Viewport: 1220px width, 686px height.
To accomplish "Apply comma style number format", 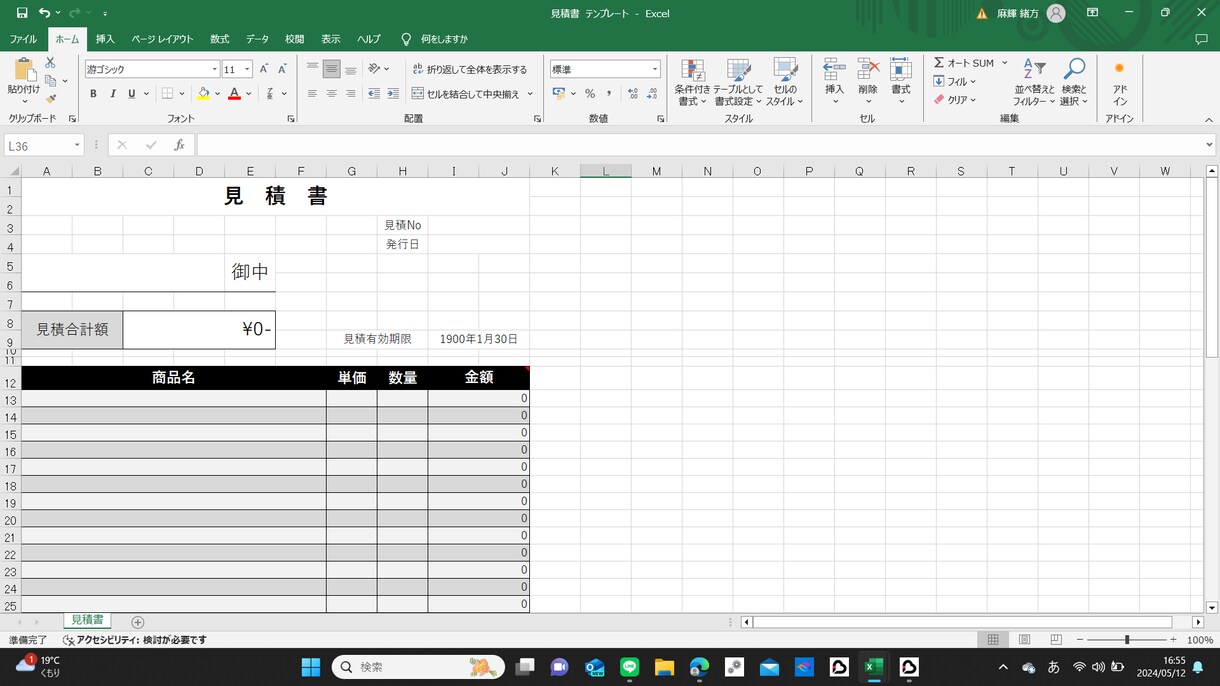I will (x=609, y=94).
